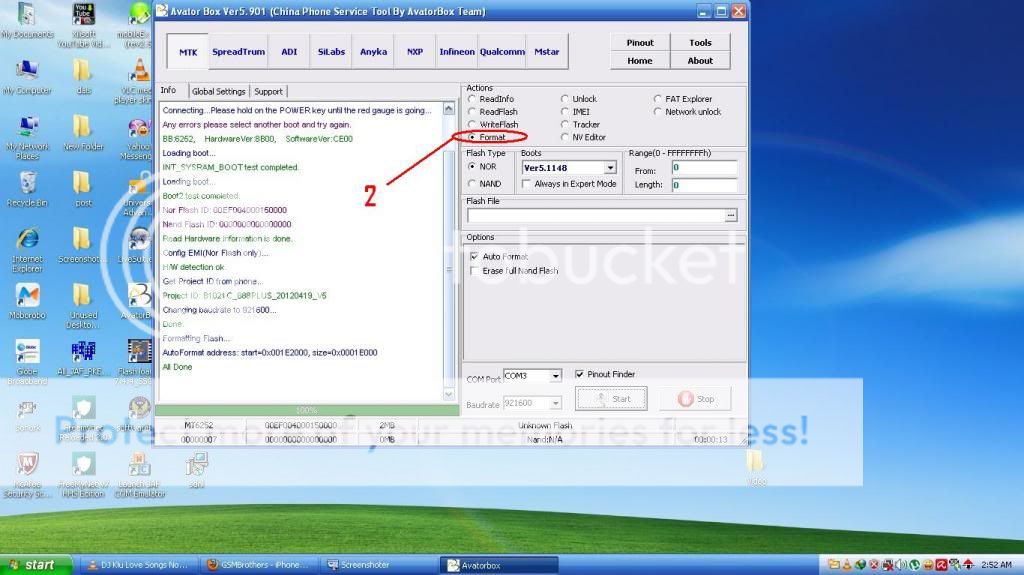This screenshot has height=575, width=1024.
Task: Enable Erase full Nand Flash option
Action: pyautogui.click(x=474, y=271)
